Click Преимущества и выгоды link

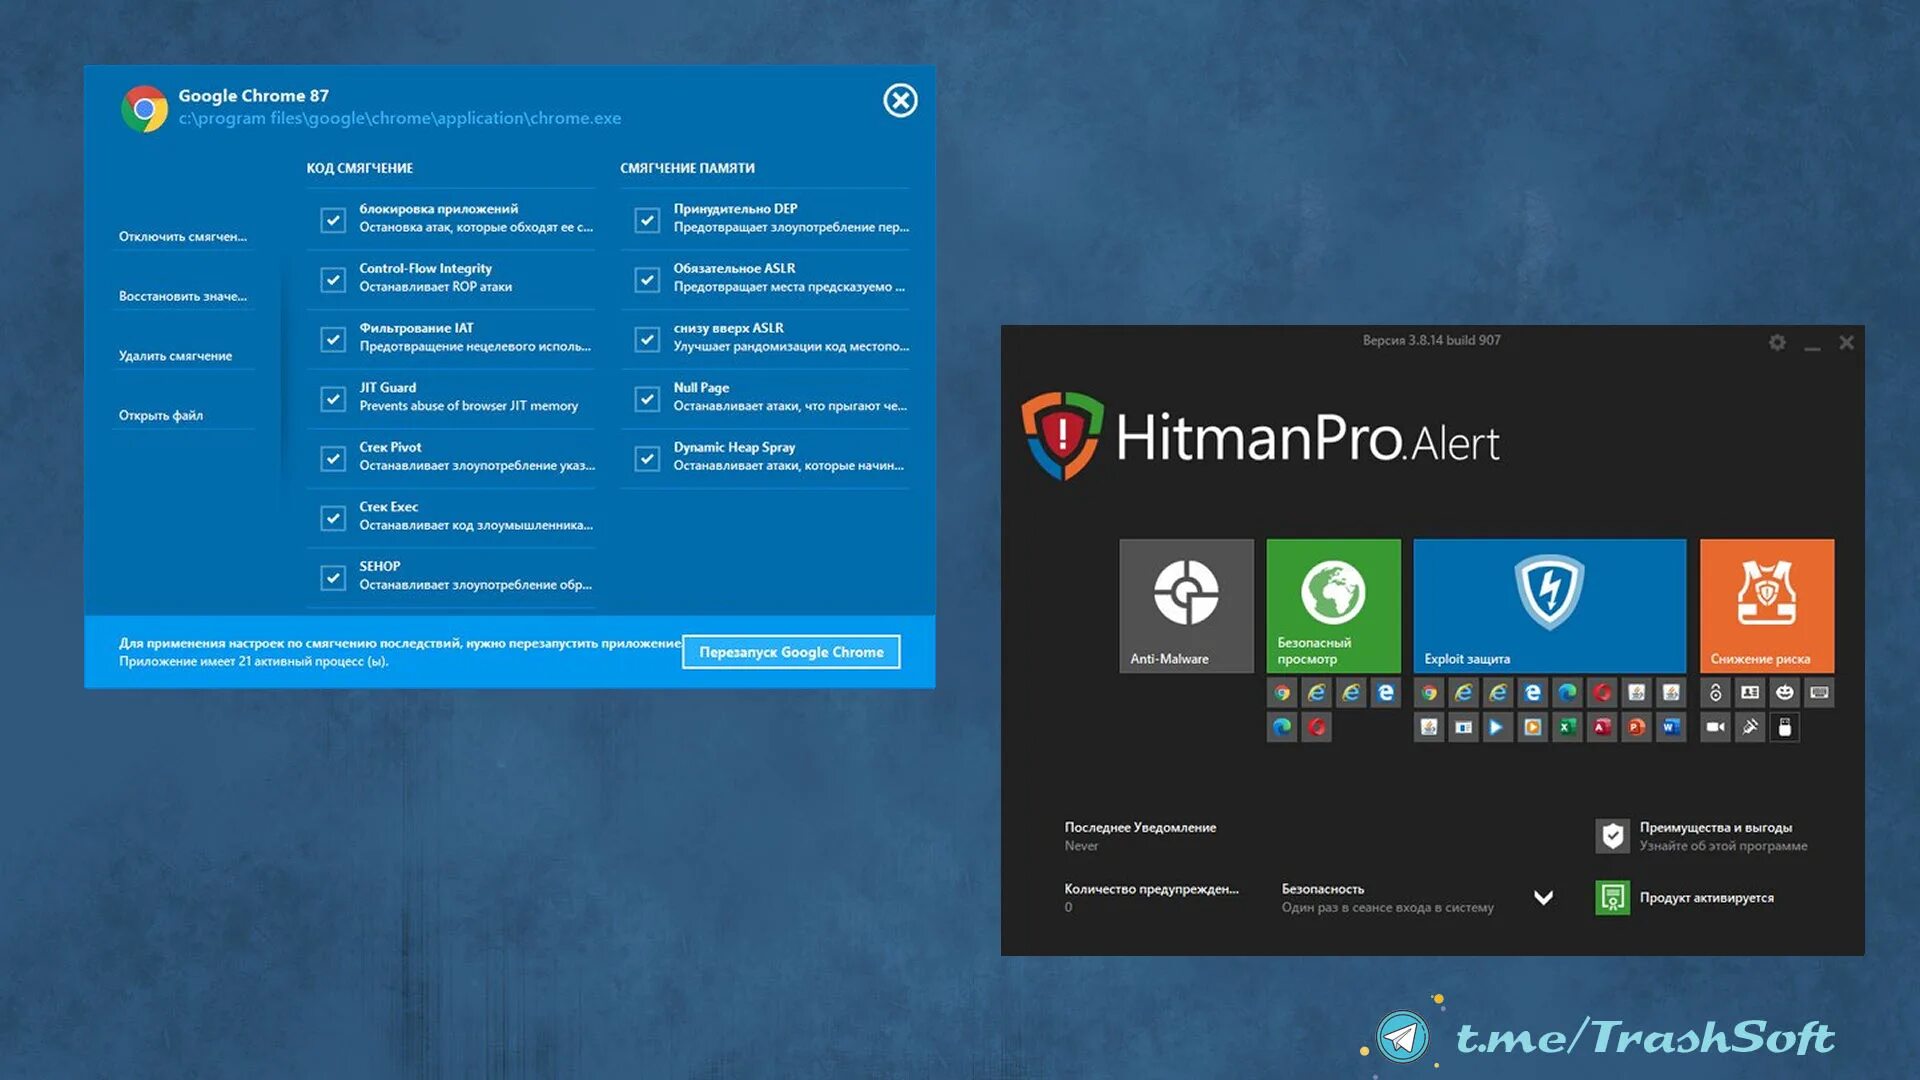pyautogui.click(x=1715, y=827)
